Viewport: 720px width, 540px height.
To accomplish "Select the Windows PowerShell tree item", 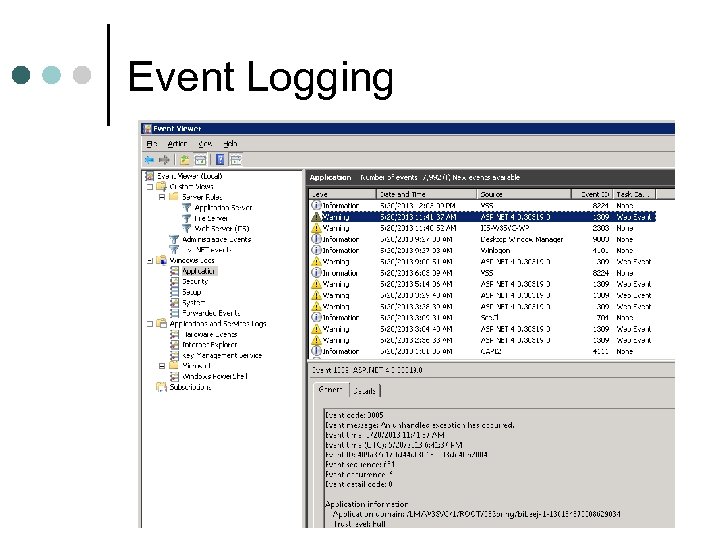I will [x=215, y=376].
